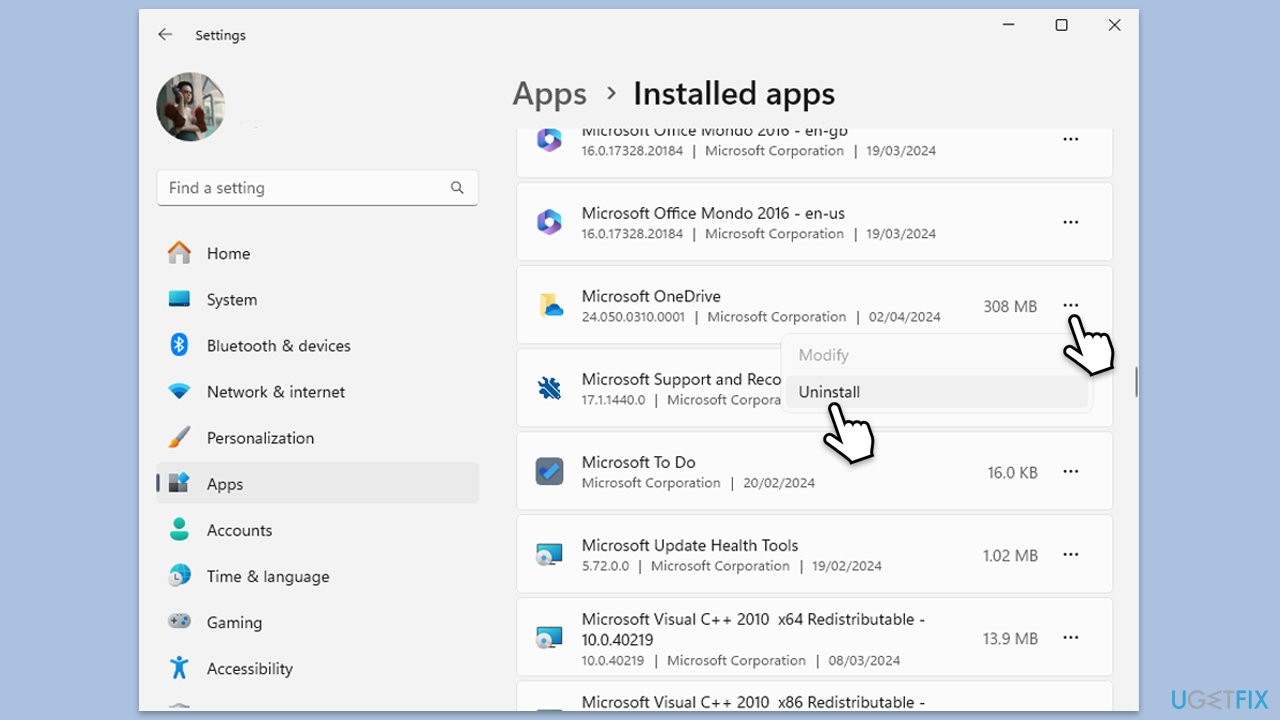Navigate back using the Apps breadcrumb
Viewport: 1280px width, 720px height.
click(549, 93)
